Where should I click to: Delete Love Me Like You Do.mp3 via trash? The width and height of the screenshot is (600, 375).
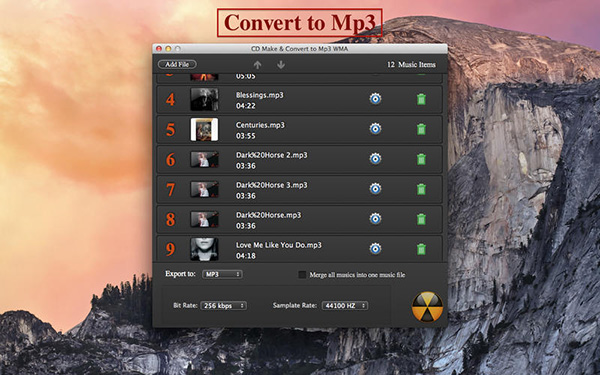point(421,249)
